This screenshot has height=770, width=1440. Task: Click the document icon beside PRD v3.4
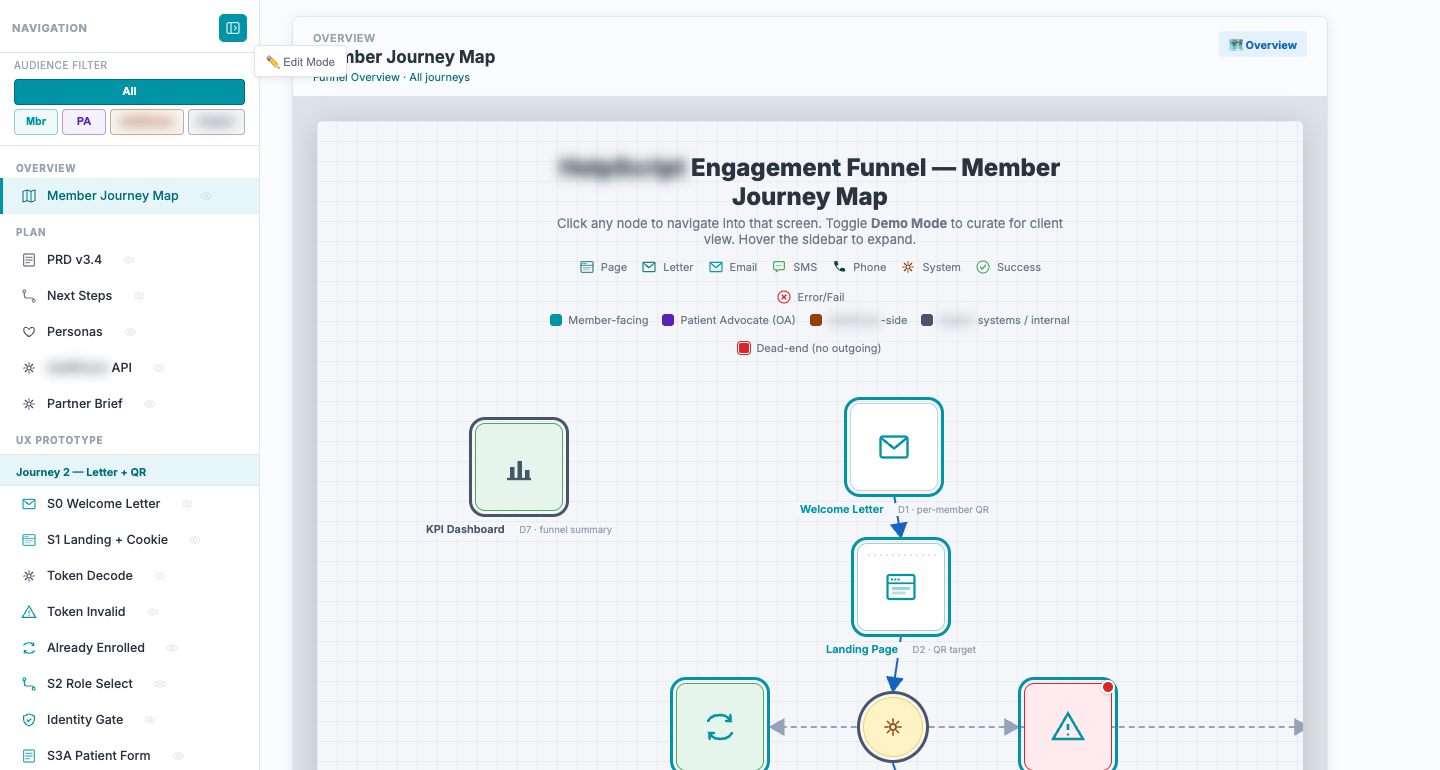coord(29,260)
